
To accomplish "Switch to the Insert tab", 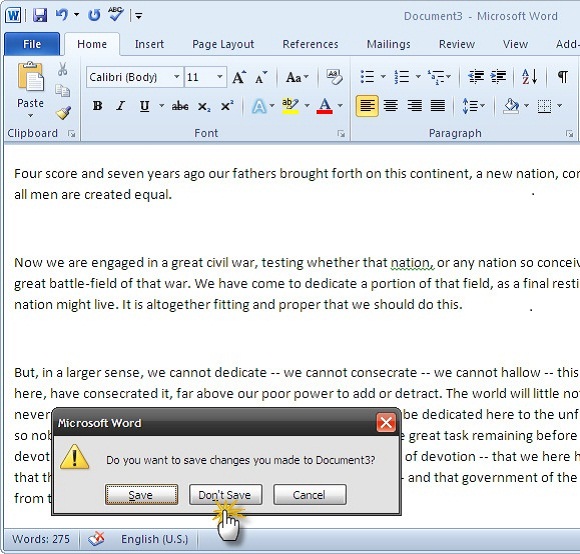I will point(149,44).
